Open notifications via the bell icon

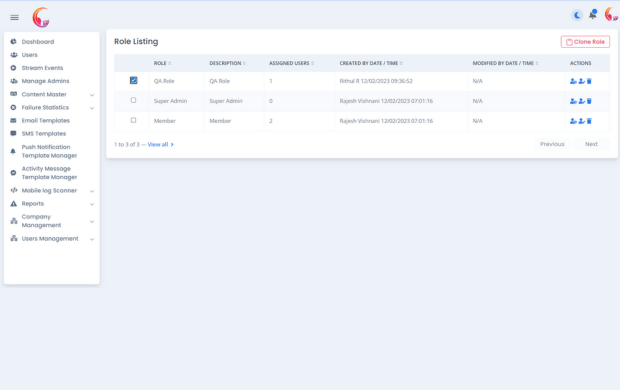point(593,15)
